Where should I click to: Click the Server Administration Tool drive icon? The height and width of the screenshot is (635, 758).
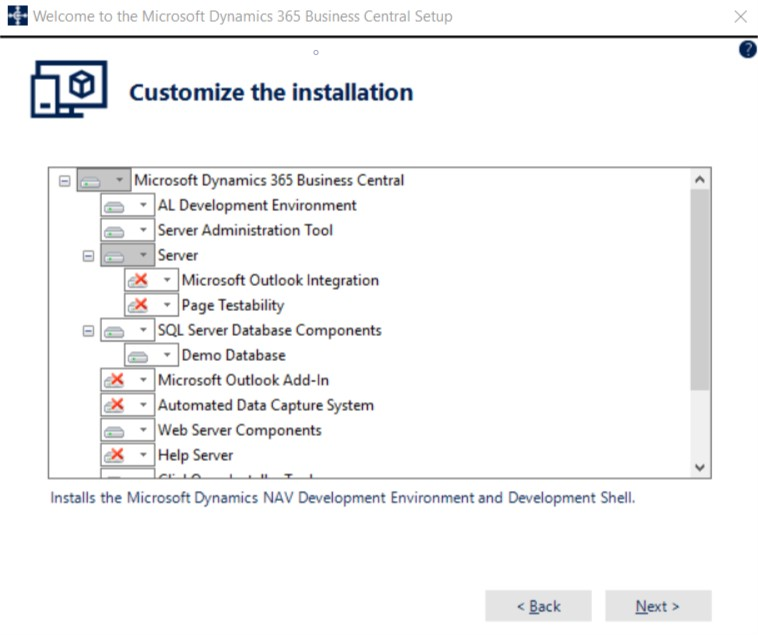(115, 231)
